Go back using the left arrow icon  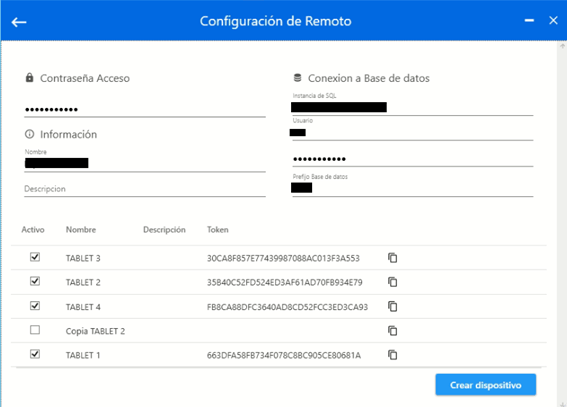(19, 22)
